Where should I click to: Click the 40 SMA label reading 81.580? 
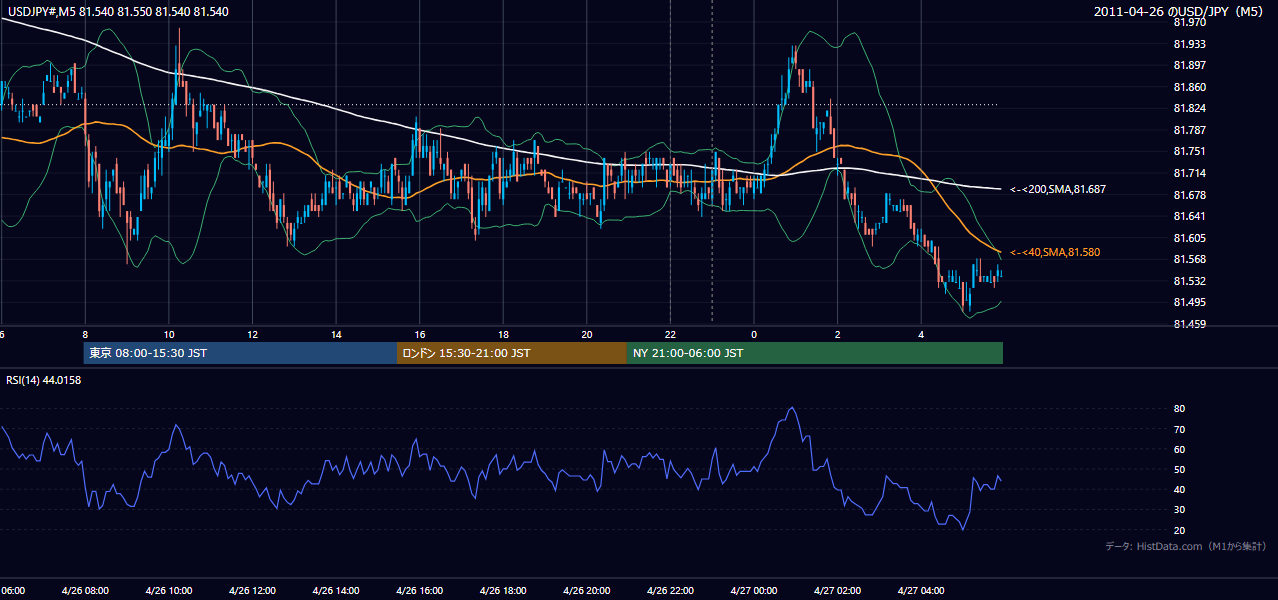[1055, 252]
